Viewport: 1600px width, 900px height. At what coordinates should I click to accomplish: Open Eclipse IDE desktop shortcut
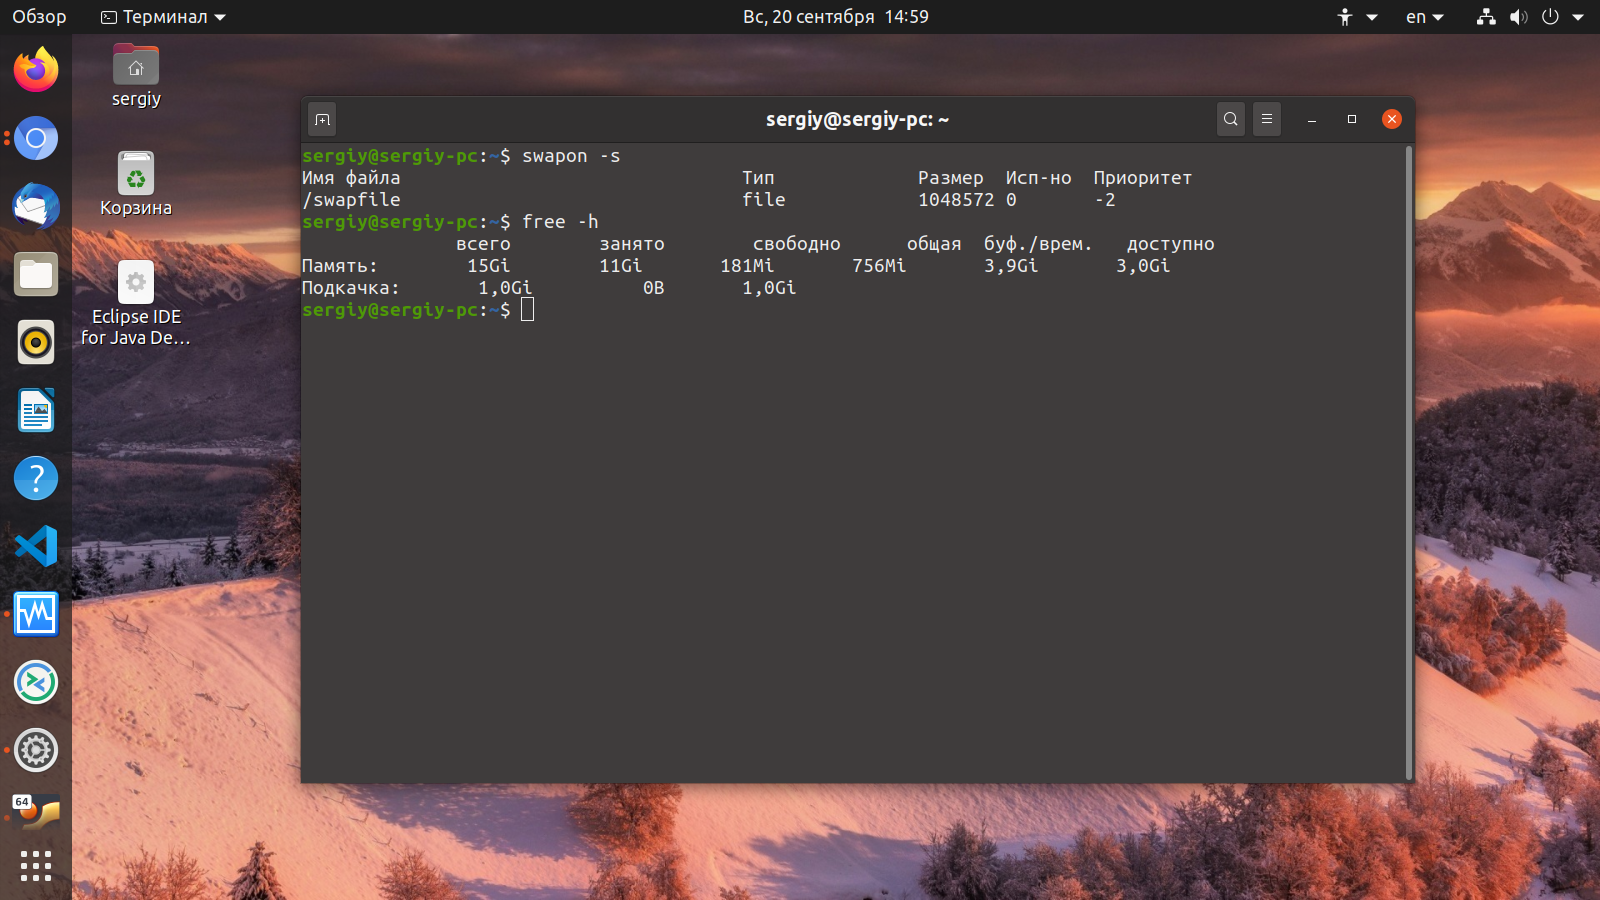(136, 303)
